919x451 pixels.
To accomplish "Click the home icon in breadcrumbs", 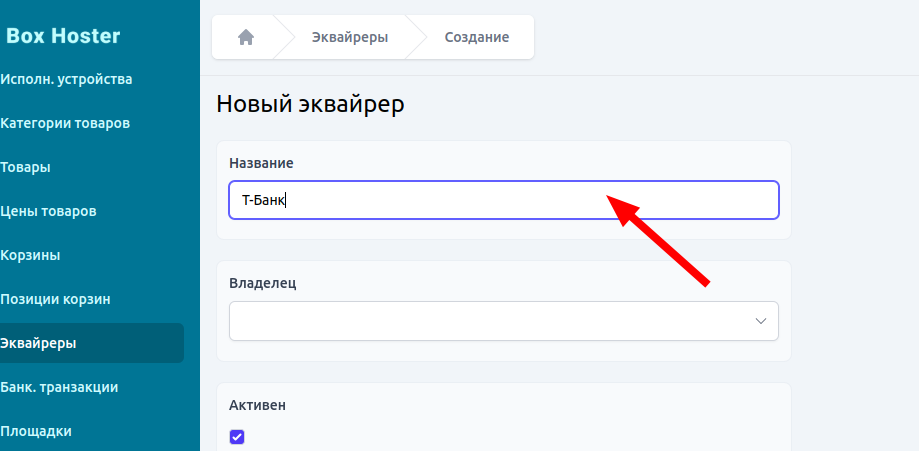I will pos(246,37).
